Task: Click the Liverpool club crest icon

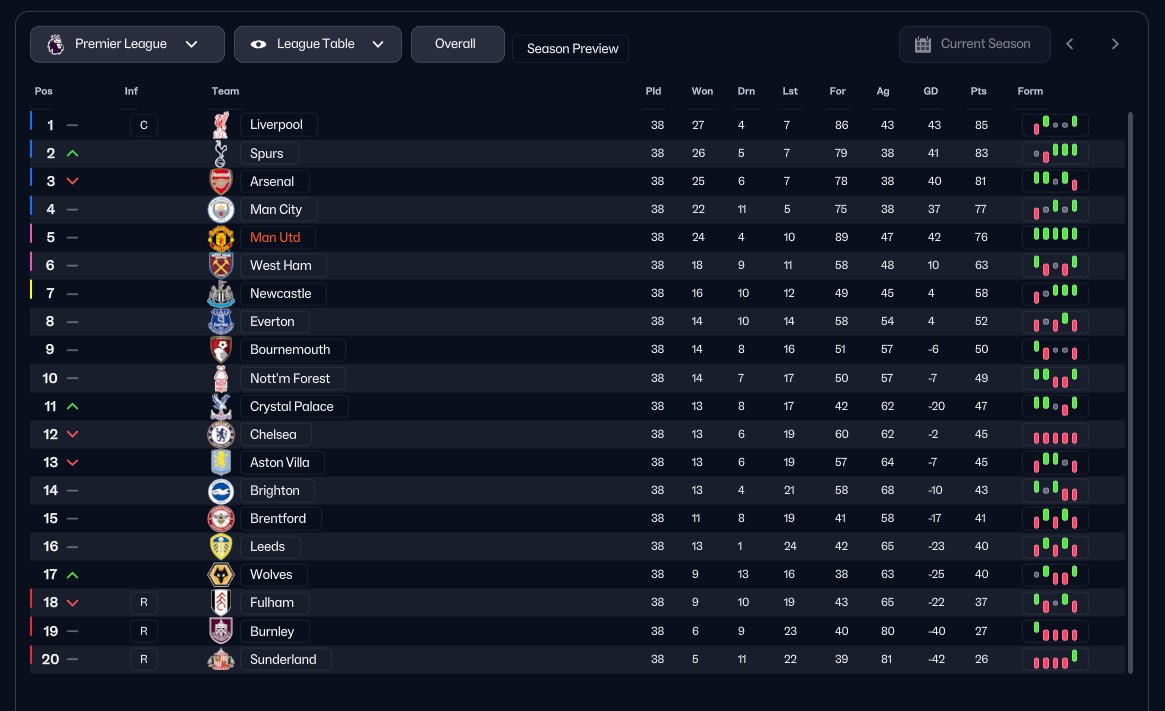Action: 221,125
